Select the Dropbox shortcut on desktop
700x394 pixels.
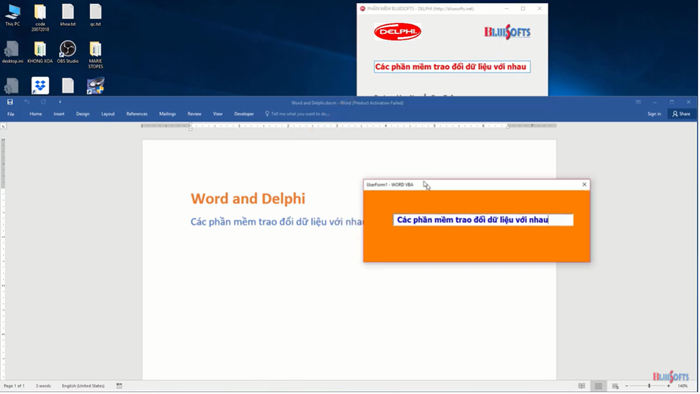click(x=40, y=85)
